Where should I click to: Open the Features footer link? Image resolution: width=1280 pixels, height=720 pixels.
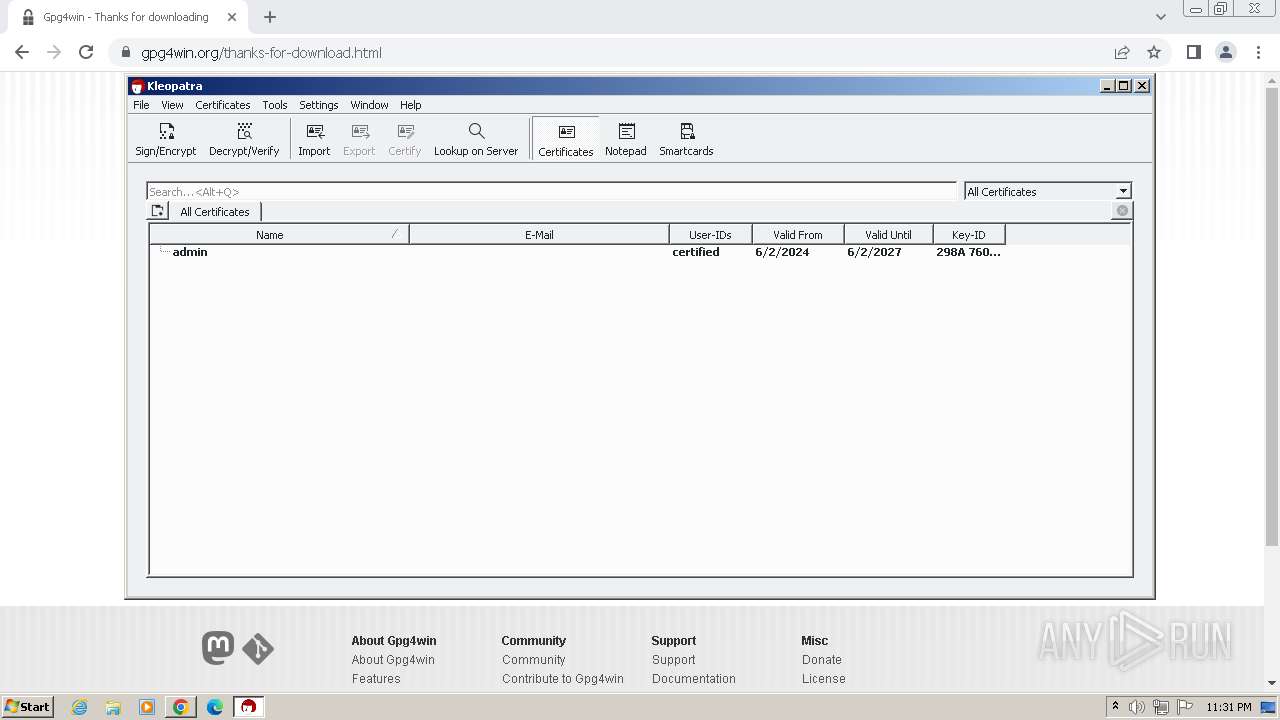tap(376, 679)
